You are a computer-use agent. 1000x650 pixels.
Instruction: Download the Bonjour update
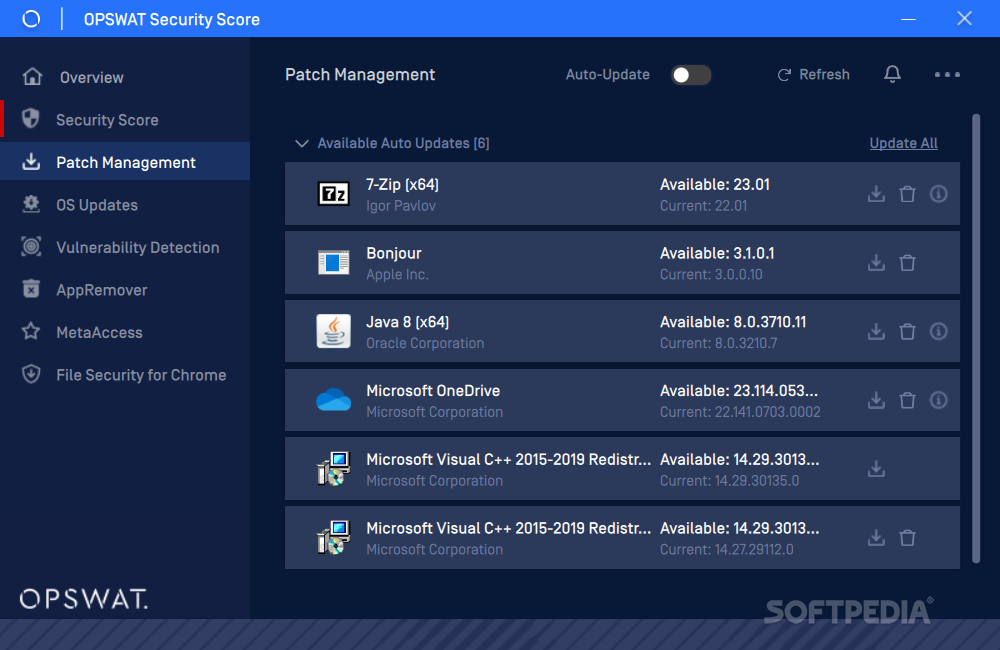pyautogui.click(x=876, y=262)
